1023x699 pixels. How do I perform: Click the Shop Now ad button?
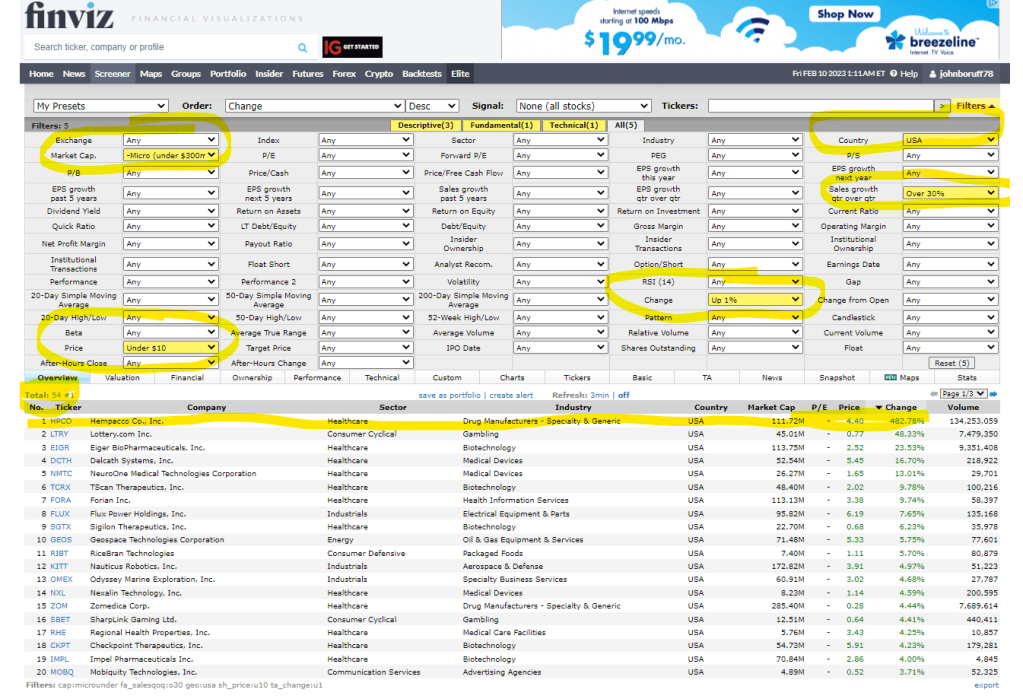tap(845, 14)
